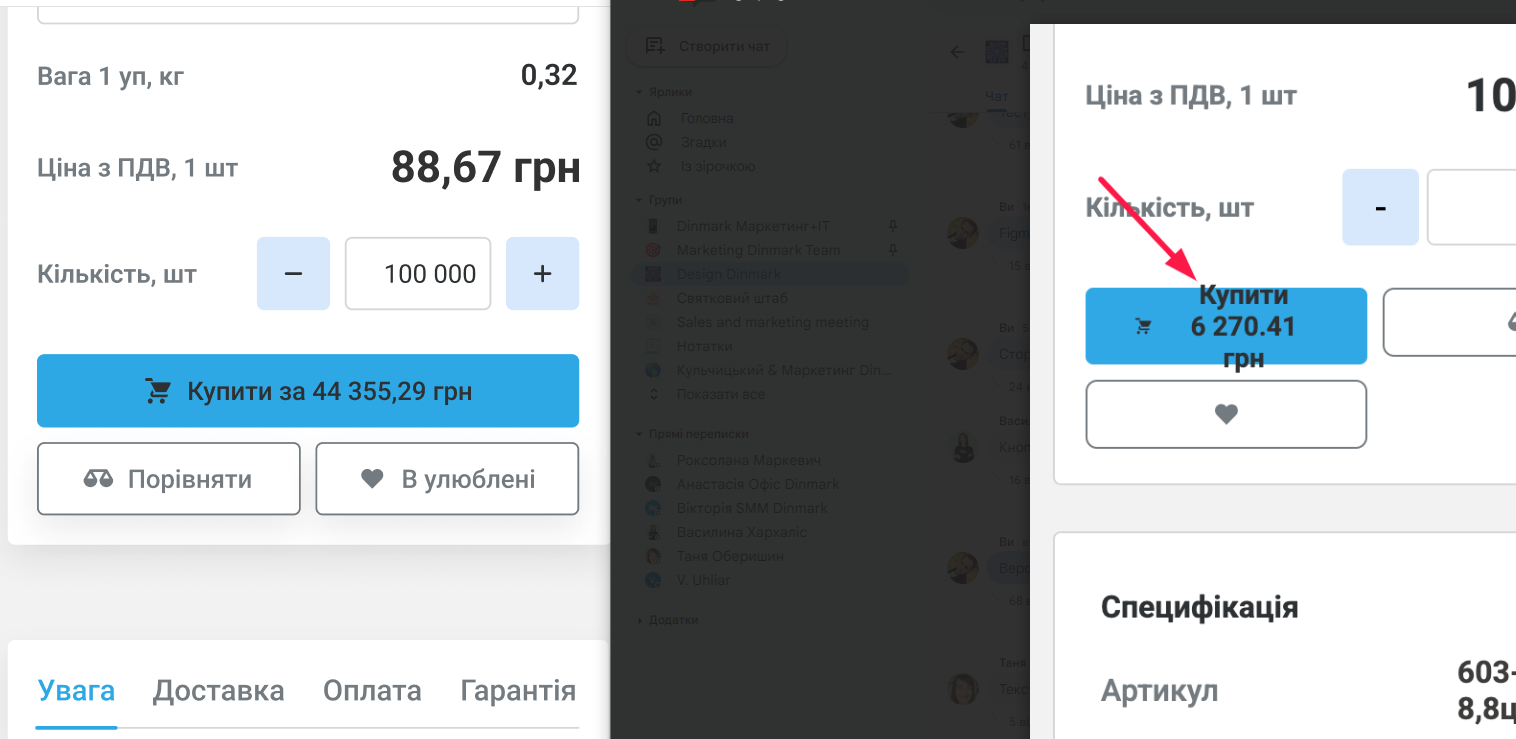1516x739 pixels.
Task: Increase quantity with the plus button
Action: click(x=542, y=274)
